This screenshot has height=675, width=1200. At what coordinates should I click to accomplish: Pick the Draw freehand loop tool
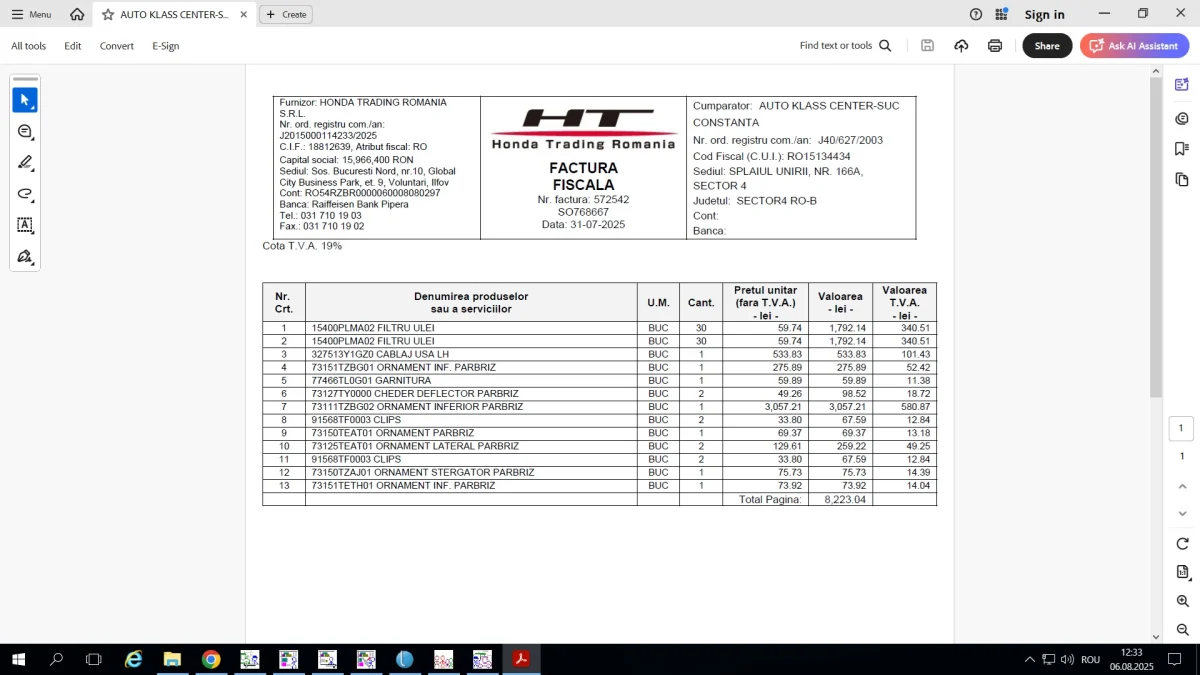click(x=25, y=194)
